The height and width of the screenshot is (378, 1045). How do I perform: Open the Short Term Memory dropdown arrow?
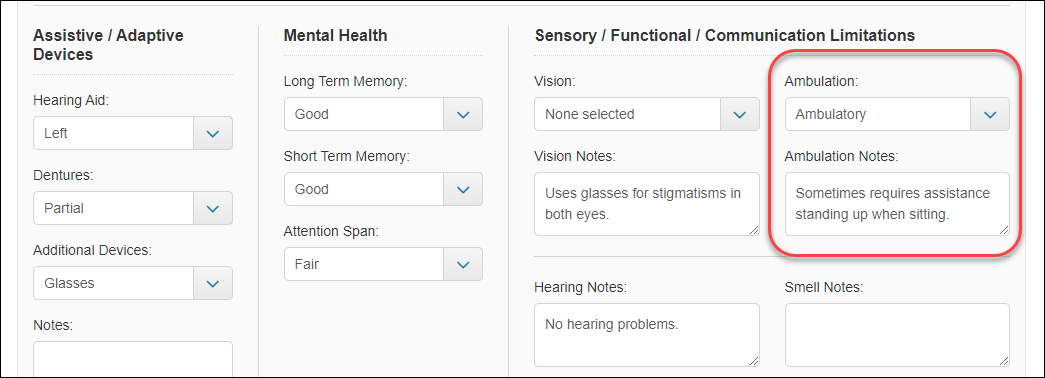click(463, 189)
